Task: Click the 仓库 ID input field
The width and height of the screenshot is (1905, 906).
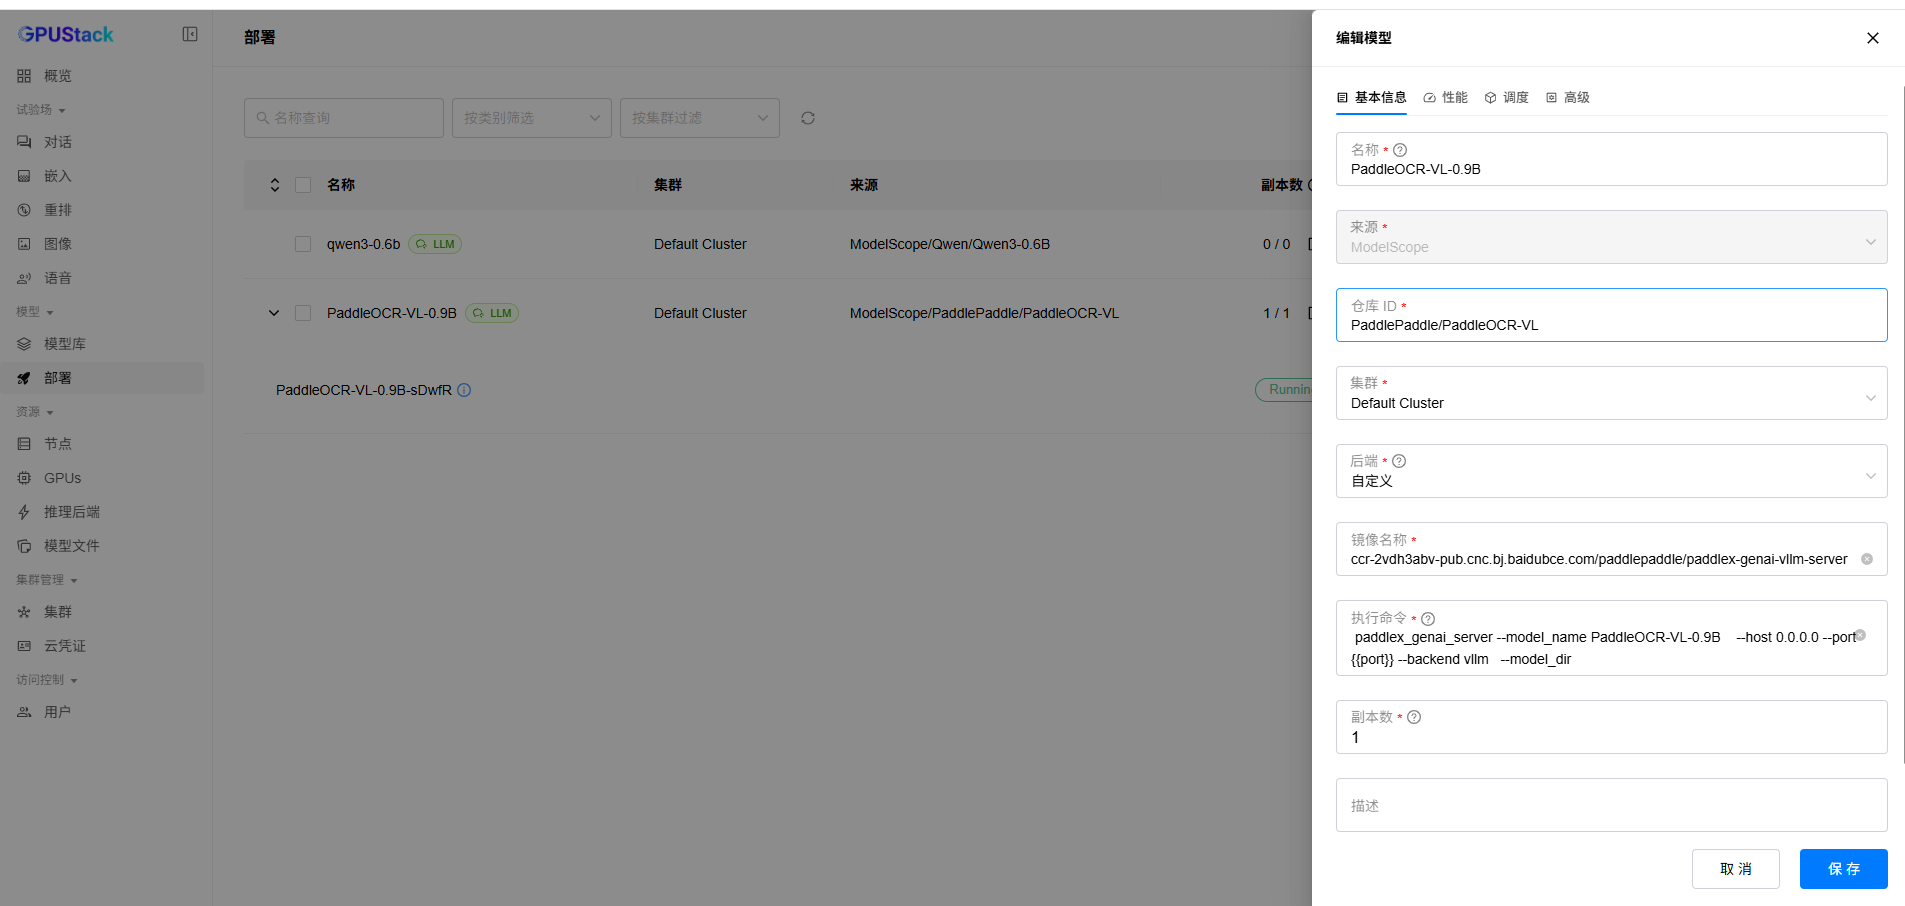Action: point(1612,315)
